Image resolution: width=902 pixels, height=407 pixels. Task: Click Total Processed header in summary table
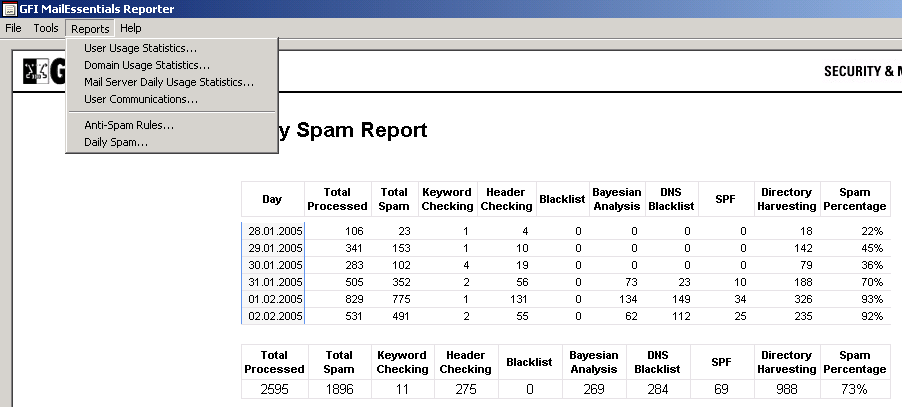coord(274,362)
